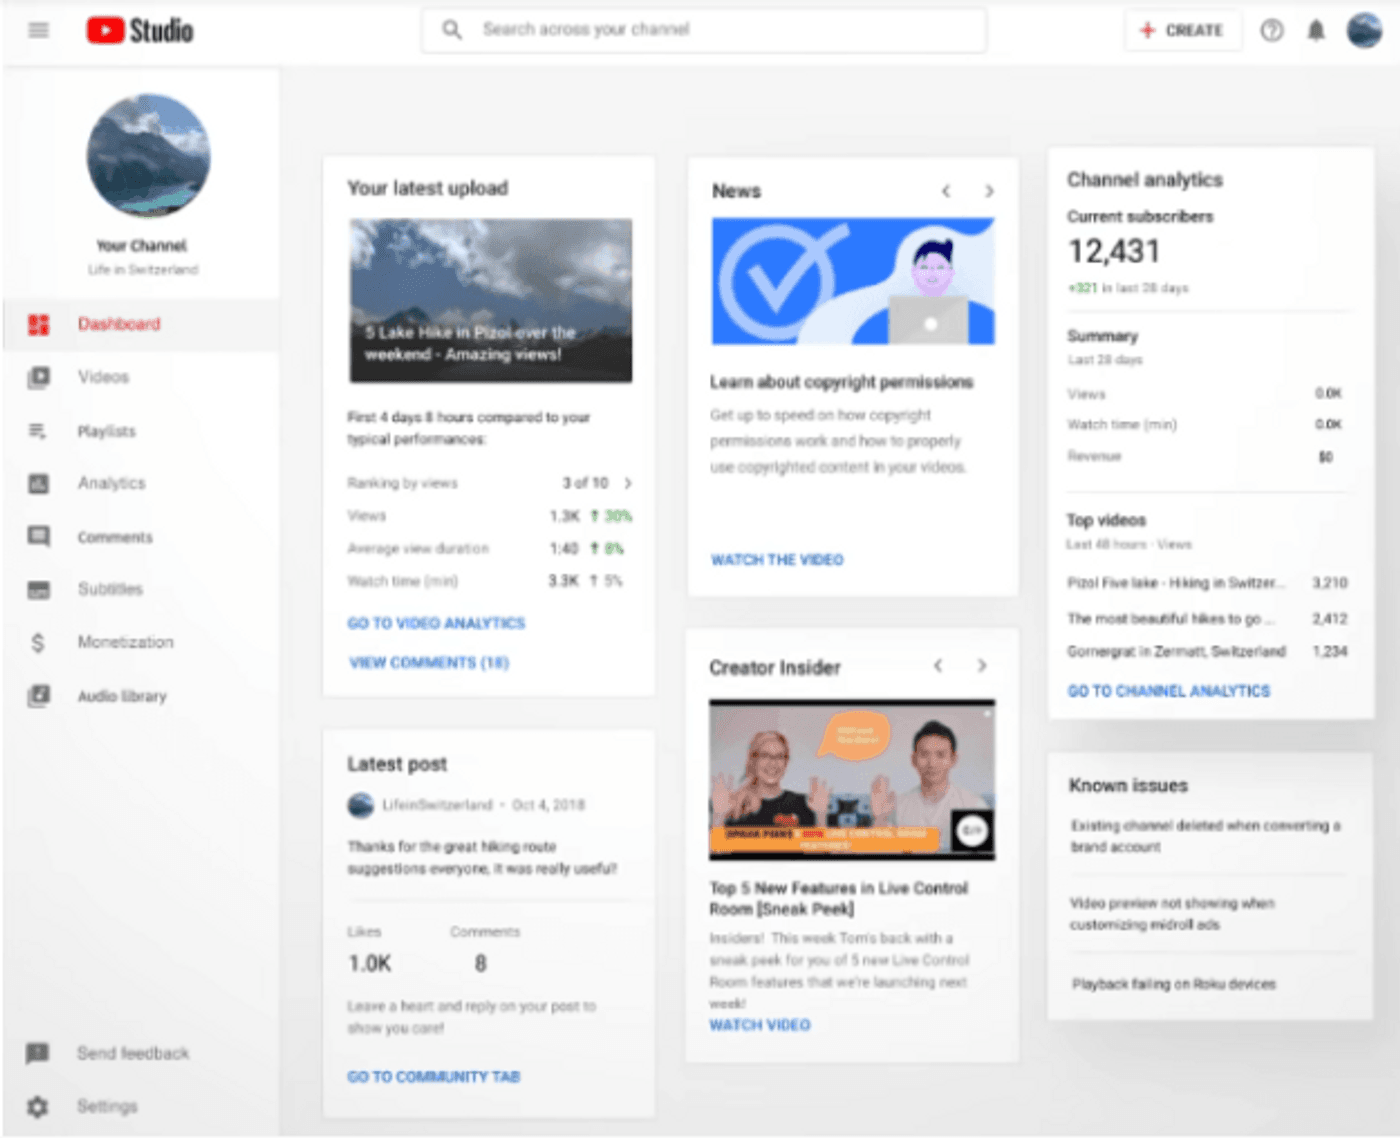Show previous News card
This screenshot has width=1400, height=1138.
[x=946, y=191]
